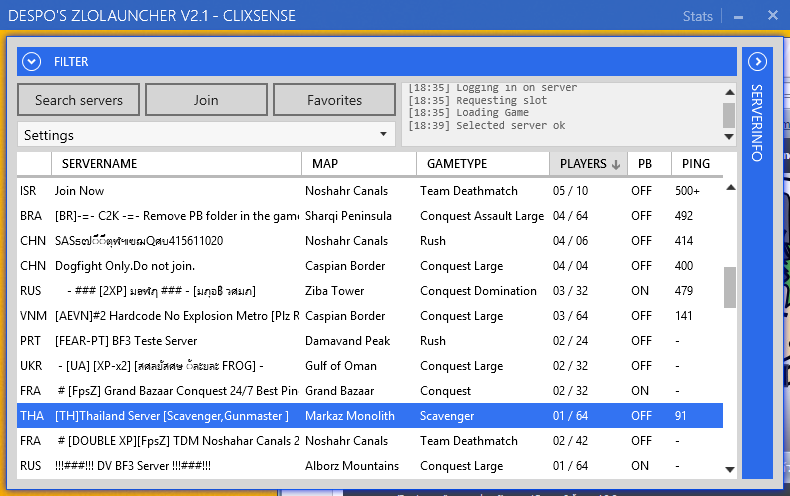Click the Search servers button
The height and width of the screenshot is (496, 790).
[x=79, y=100]
